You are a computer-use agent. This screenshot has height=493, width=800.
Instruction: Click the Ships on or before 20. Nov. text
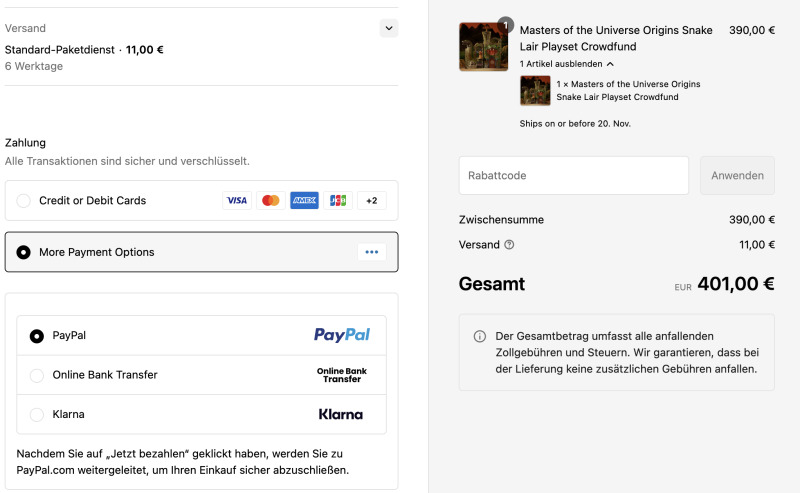point(575,124)
